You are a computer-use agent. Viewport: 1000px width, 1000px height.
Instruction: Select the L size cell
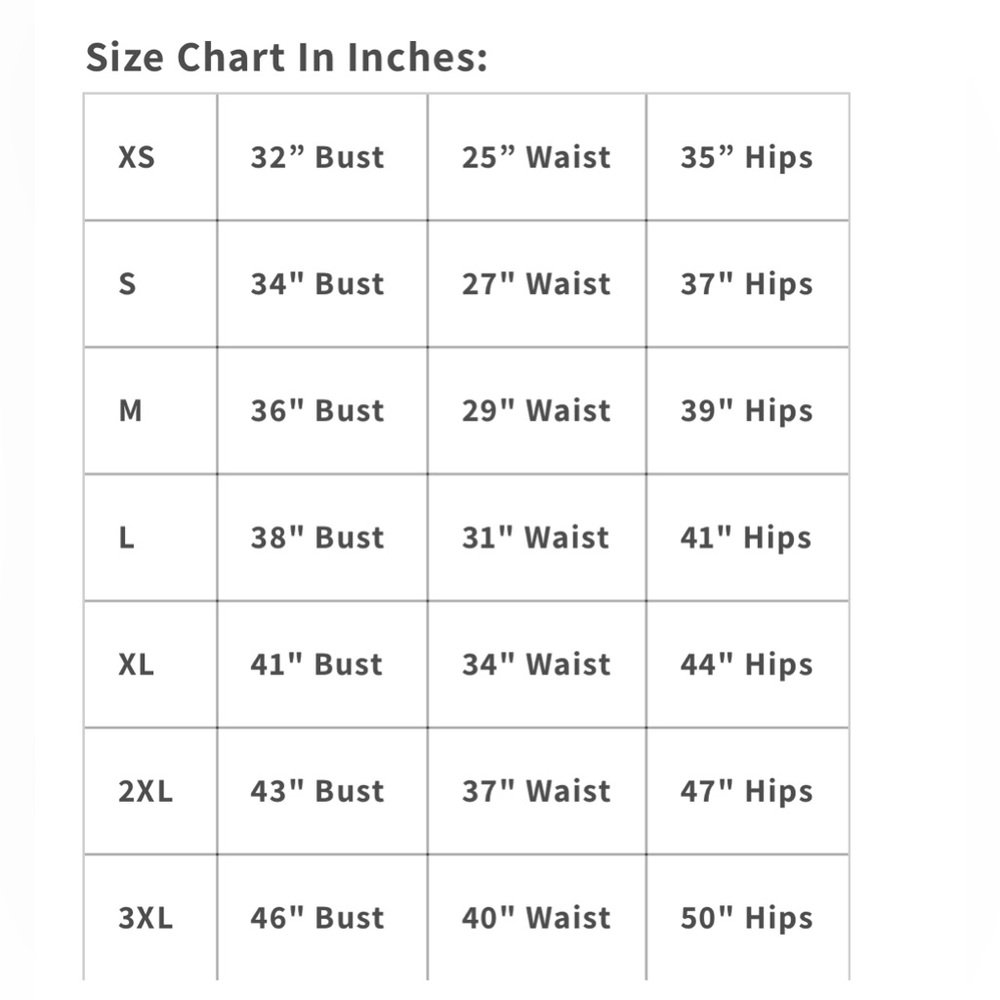pyautogui.click(x=151, y=538)
